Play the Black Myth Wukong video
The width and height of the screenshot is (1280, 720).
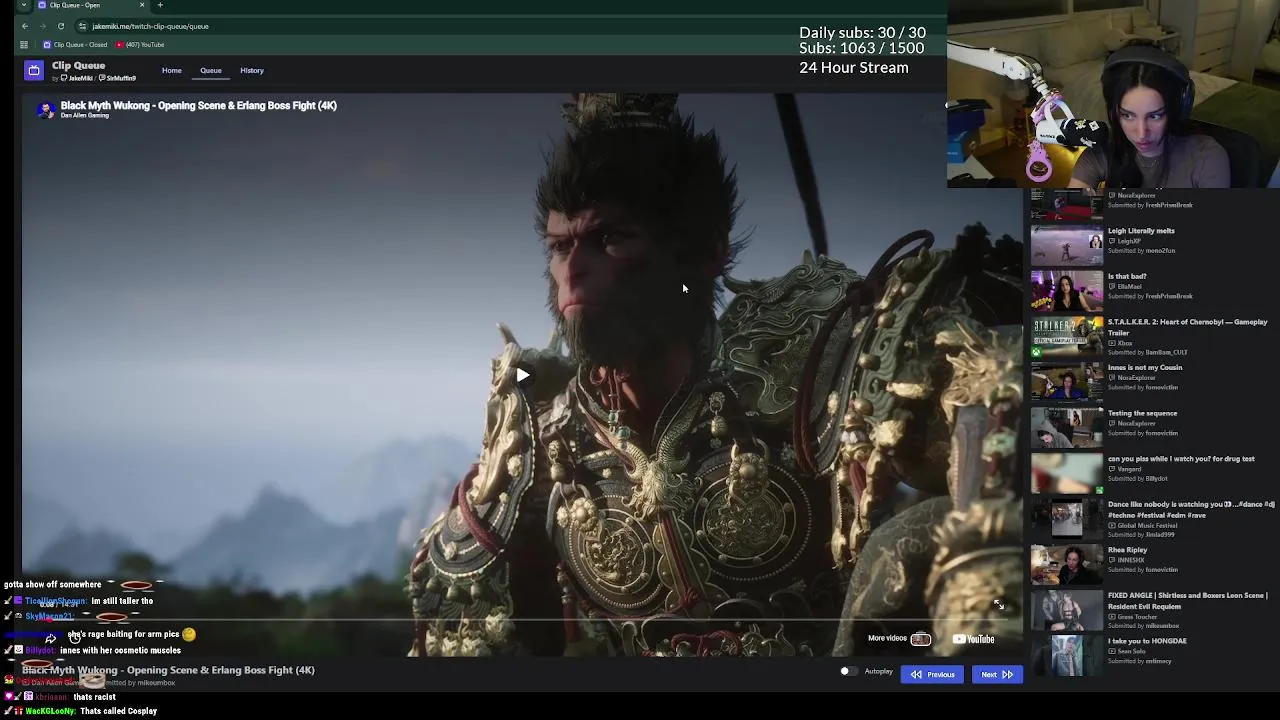pos(523,375)
